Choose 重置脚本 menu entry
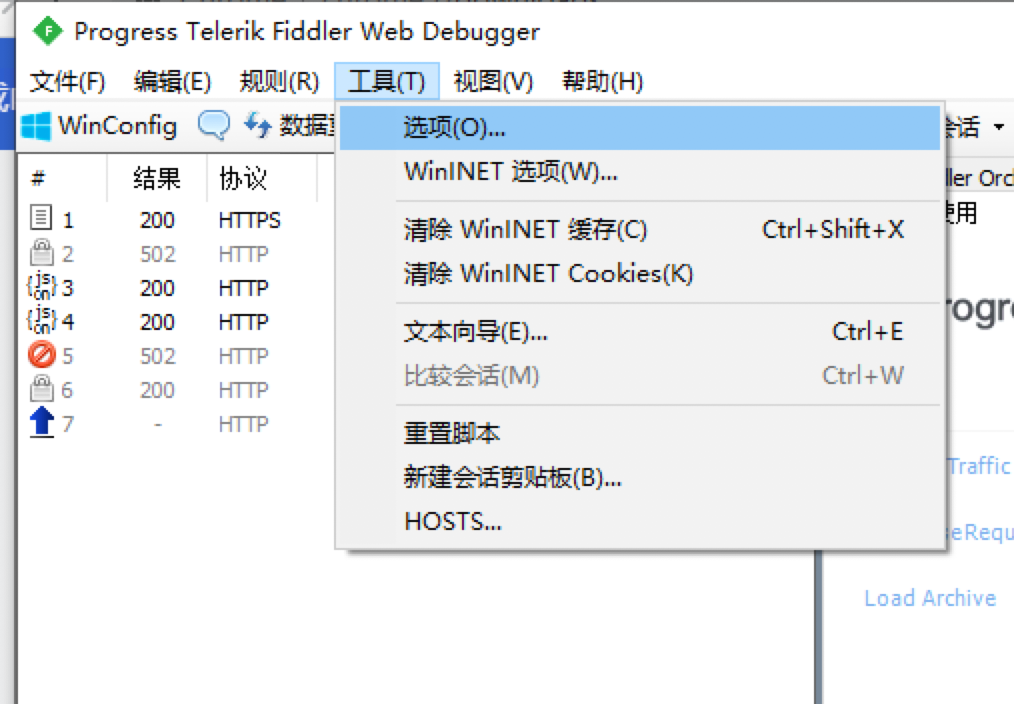The width and height of the screenshot is (1014, 704). [640, 434]
